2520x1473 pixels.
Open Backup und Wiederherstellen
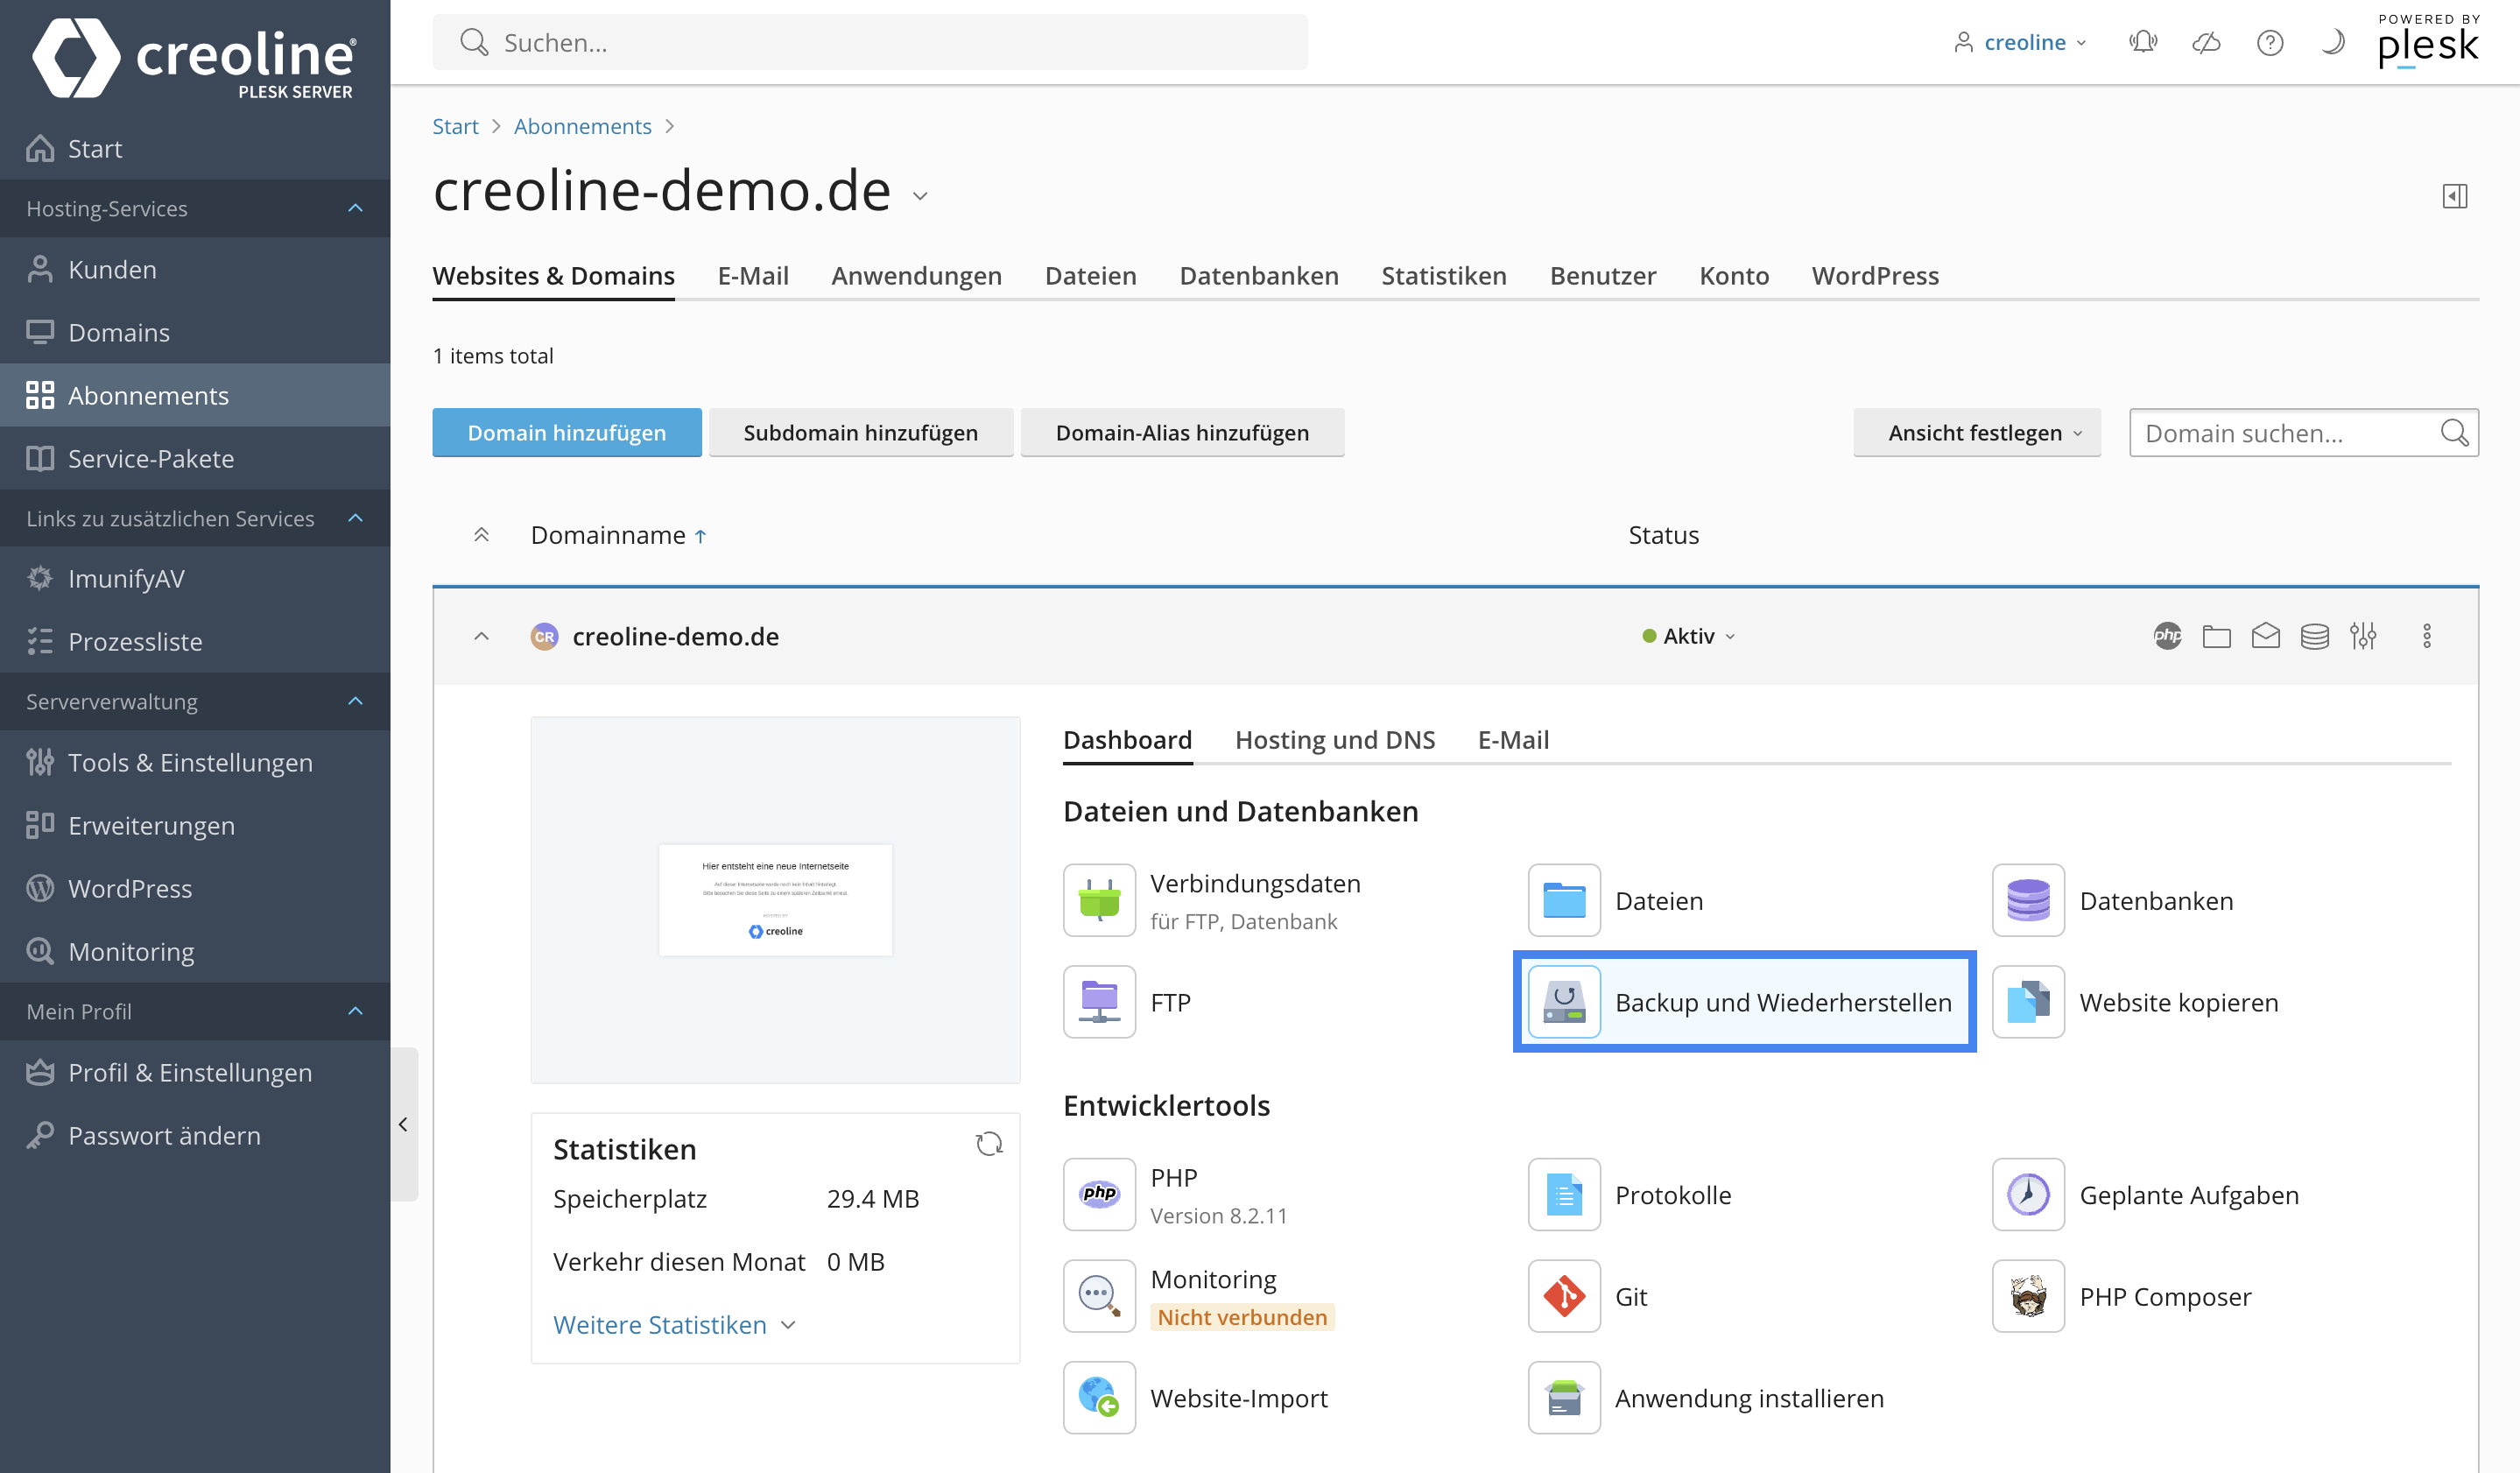coord(1744,1002)
